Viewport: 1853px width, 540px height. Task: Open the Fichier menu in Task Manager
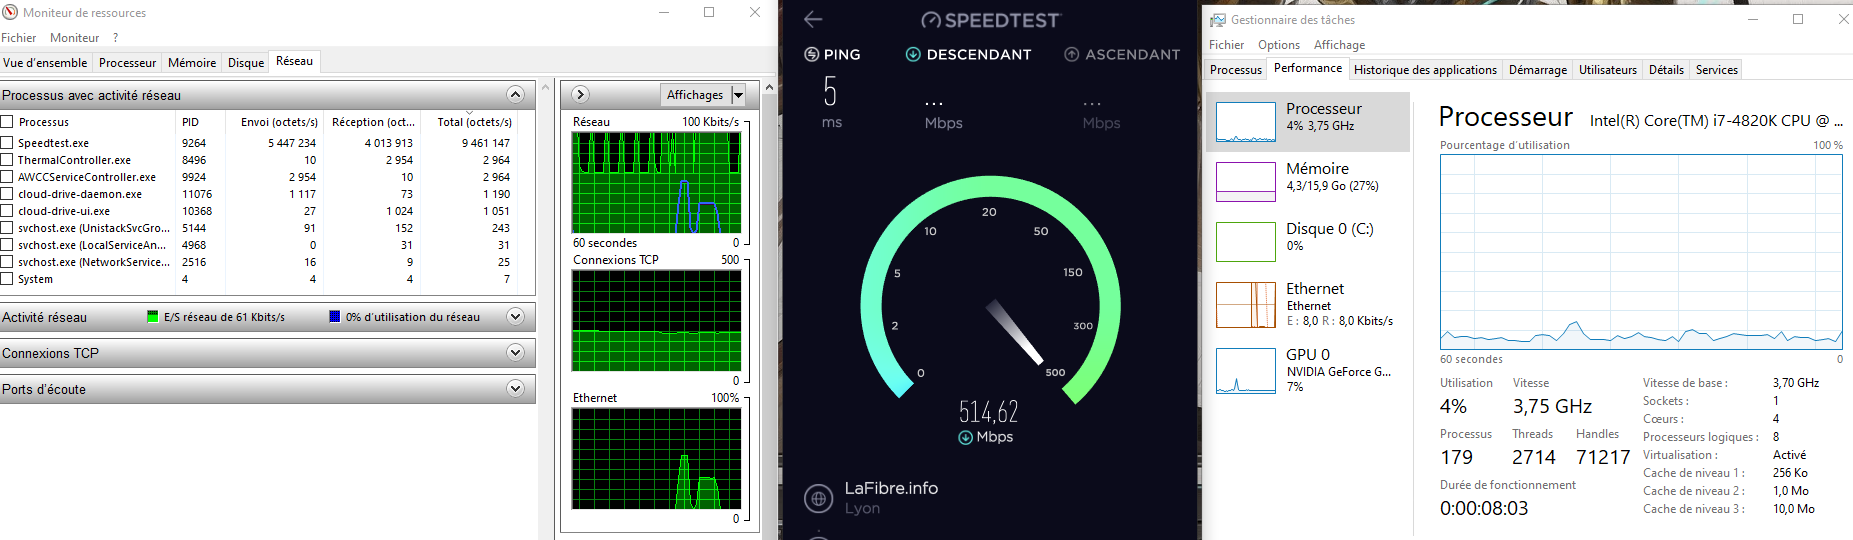(1226, 45)
